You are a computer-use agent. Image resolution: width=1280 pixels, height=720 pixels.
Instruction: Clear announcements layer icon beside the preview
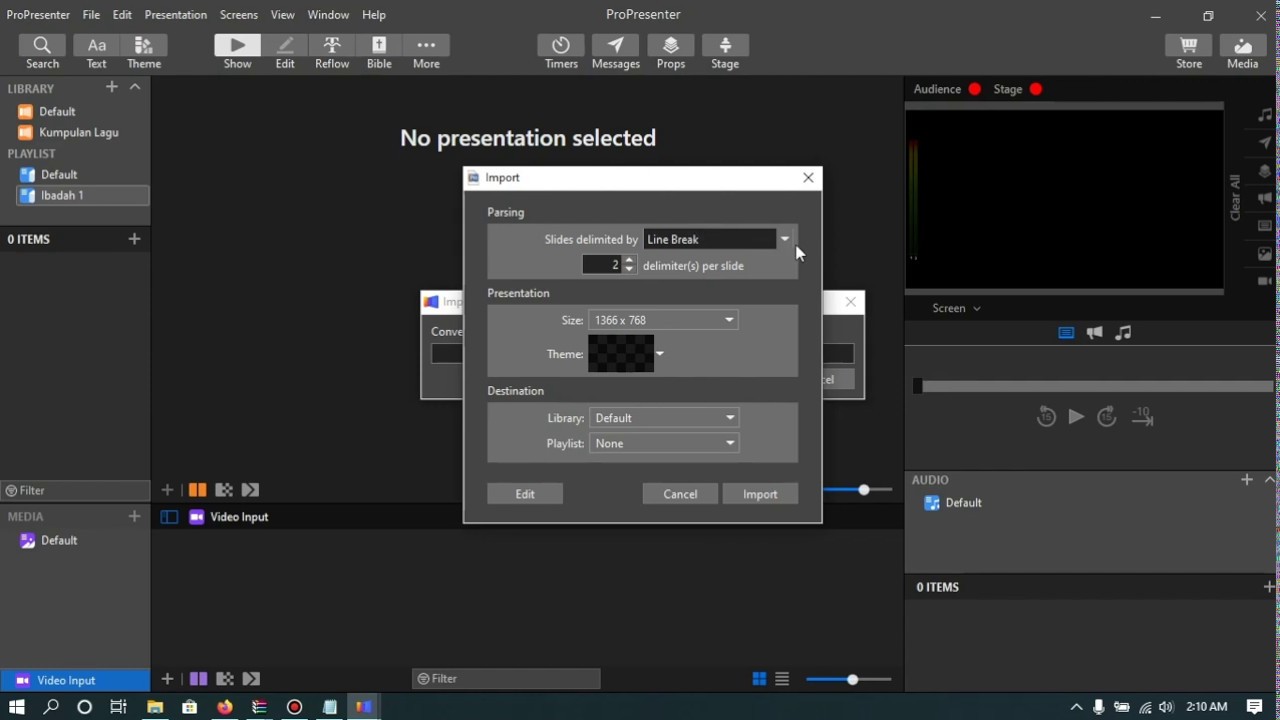[1266, 198]
